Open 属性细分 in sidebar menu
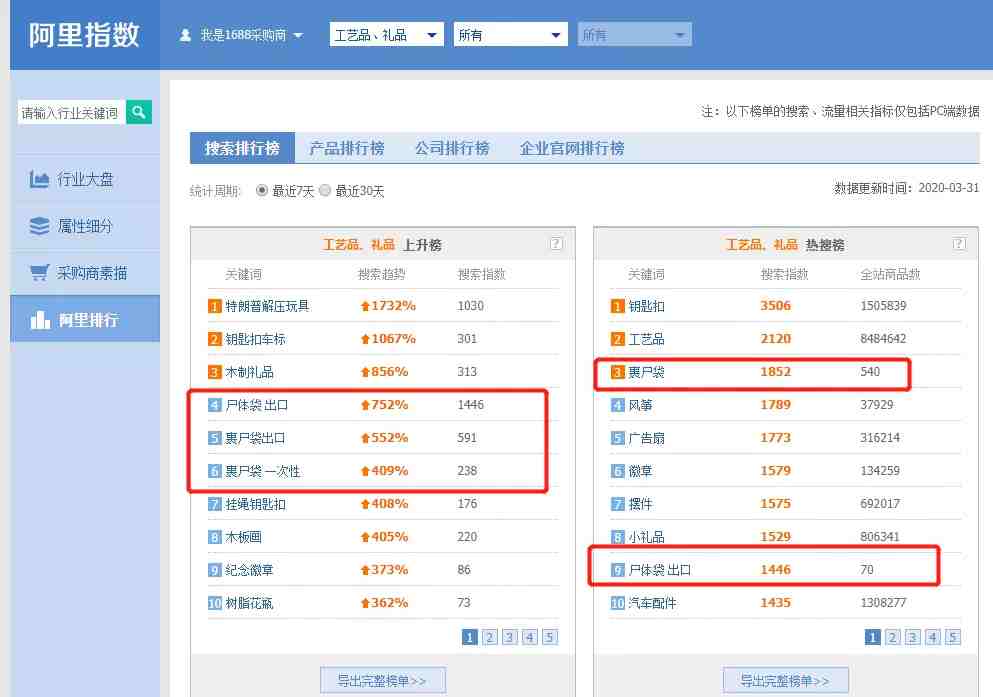Viewport: 993px width, 697px height. pyautogui.click(x=85, y=226)
